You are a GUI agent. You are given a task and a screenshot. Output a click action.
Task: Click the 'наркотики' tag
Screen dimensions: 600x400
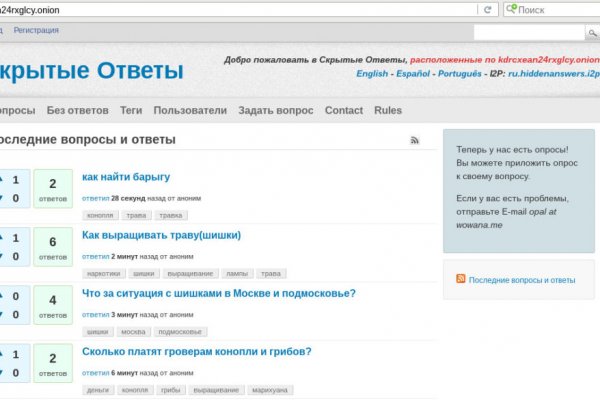pos(103,274)
